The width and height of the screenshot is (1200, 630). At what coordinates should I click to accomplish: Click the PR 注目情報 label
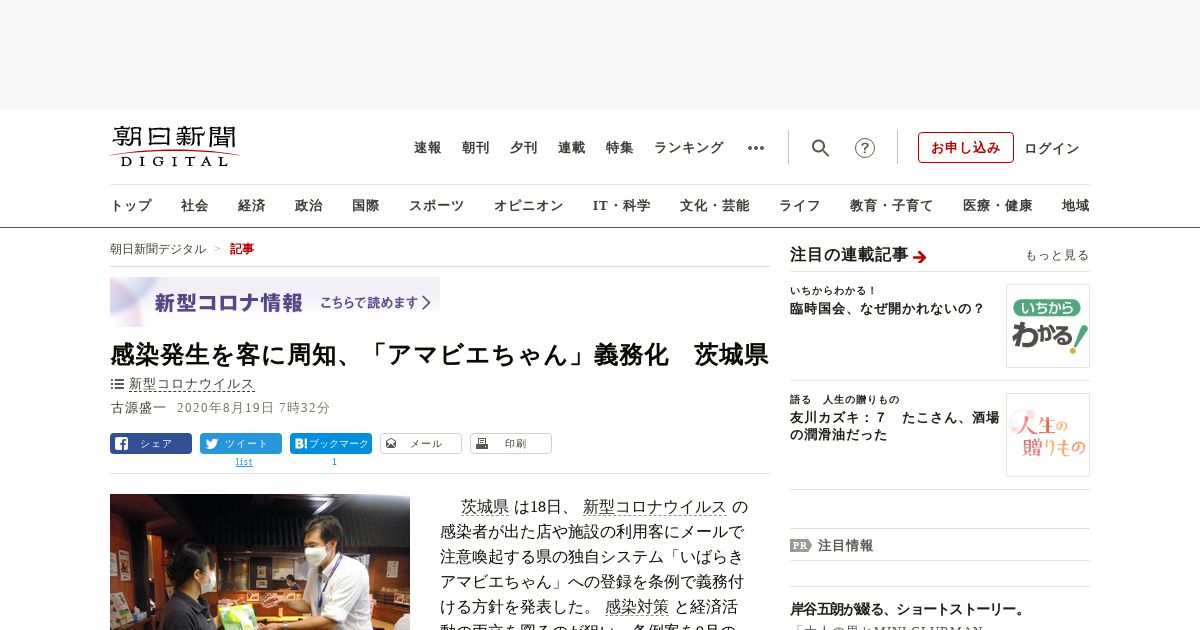[x=832, y=546]
